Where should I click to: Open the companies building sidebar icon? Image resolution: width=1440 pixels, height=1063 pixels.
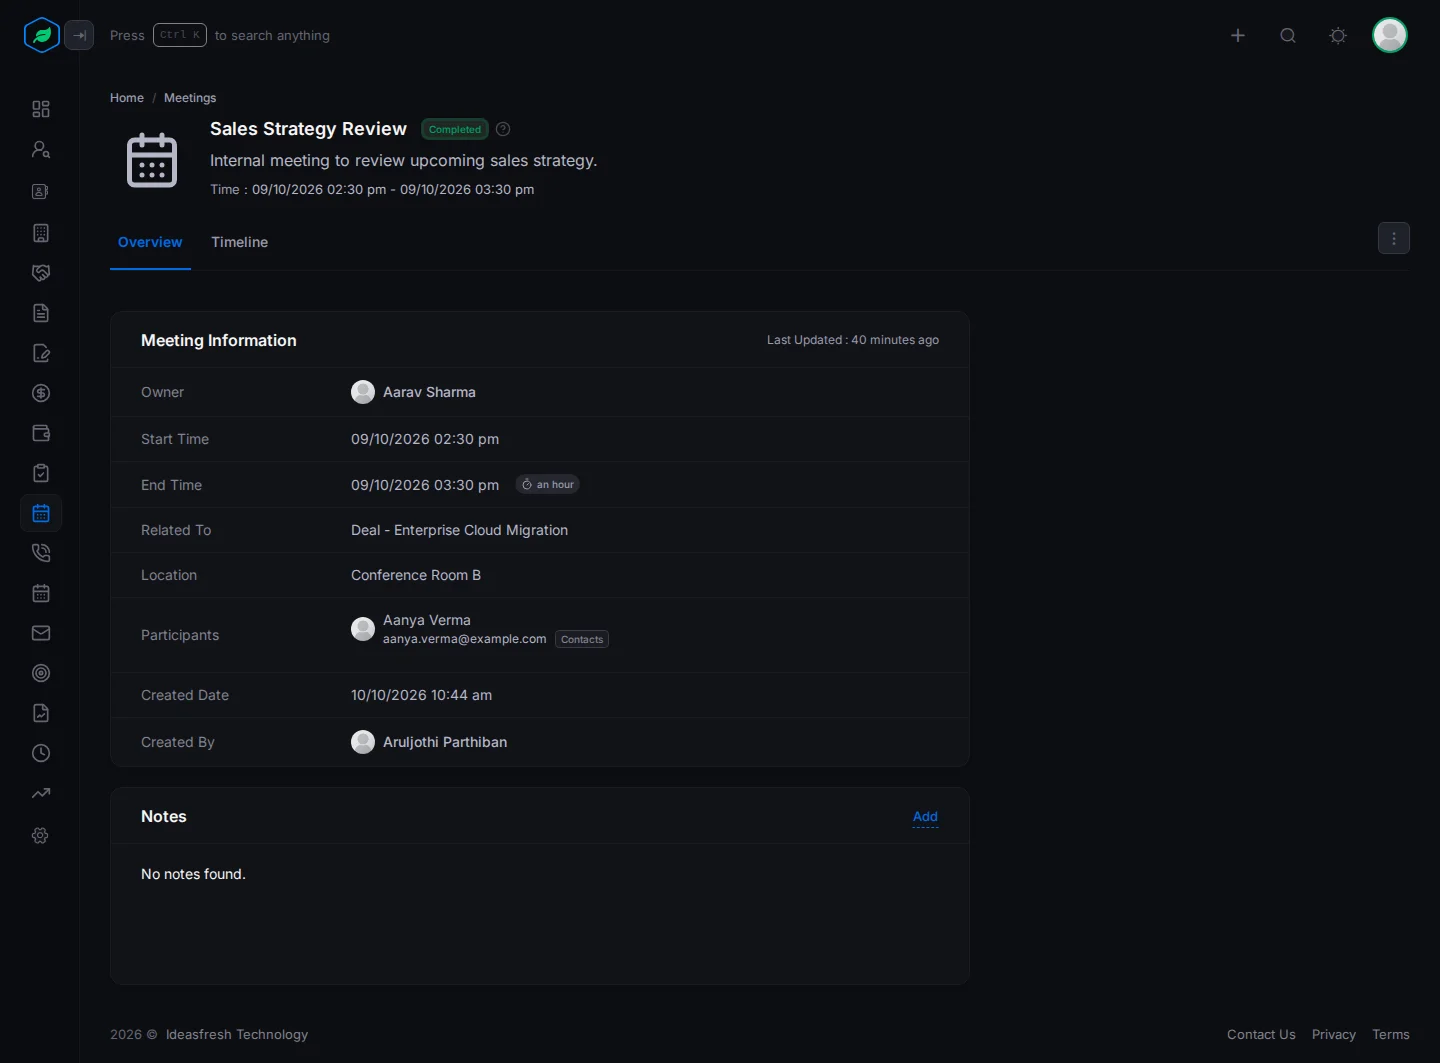point(41,233)
